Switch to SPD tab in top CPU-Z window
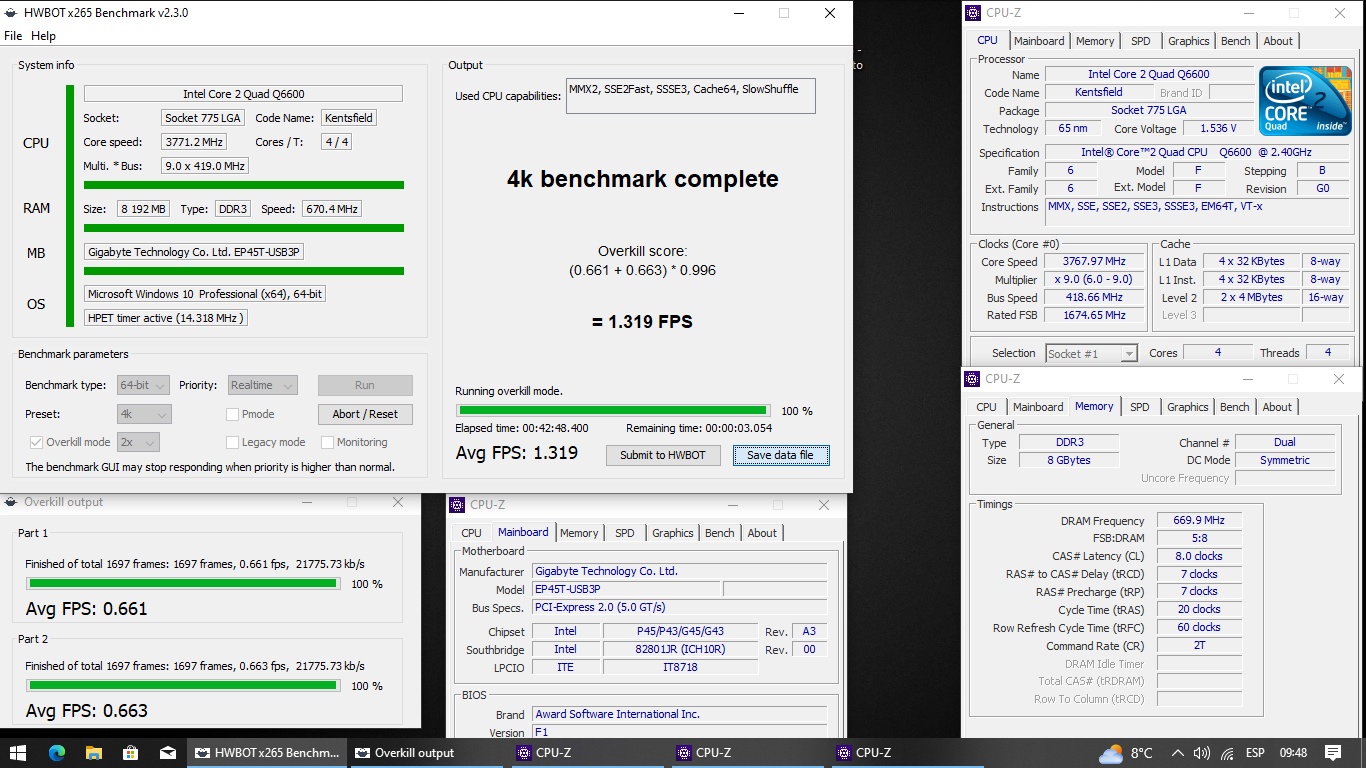This screenshot has width=1366, height=768. click(x=1140, y=41)
